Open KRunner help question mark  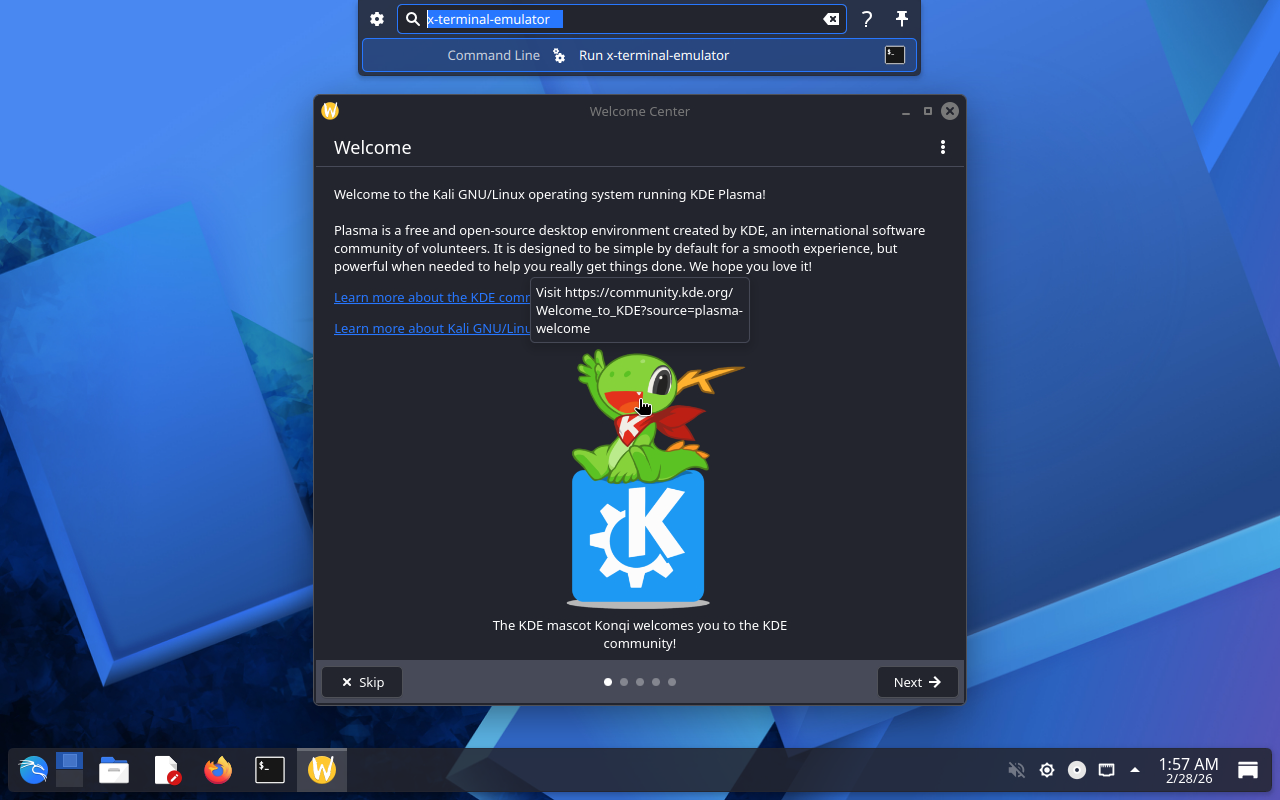(867, 19)
